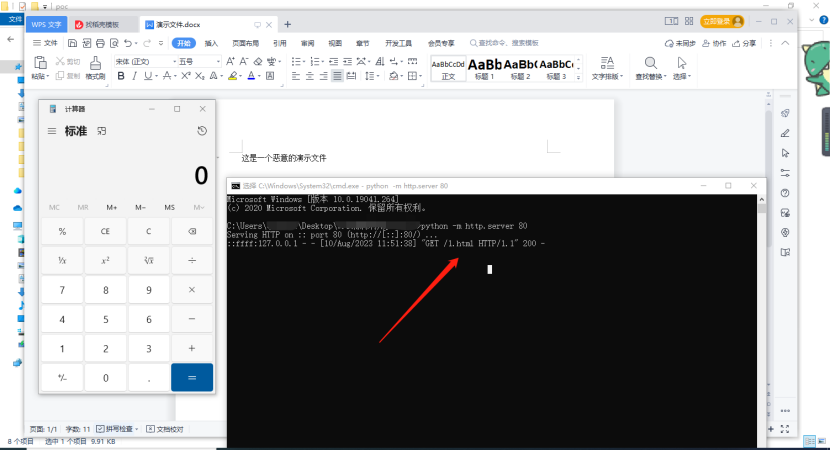This screenshot has width=830, height=450.
Task: Toggle Bold formatting in the ribbon
Action: [119, 76]
